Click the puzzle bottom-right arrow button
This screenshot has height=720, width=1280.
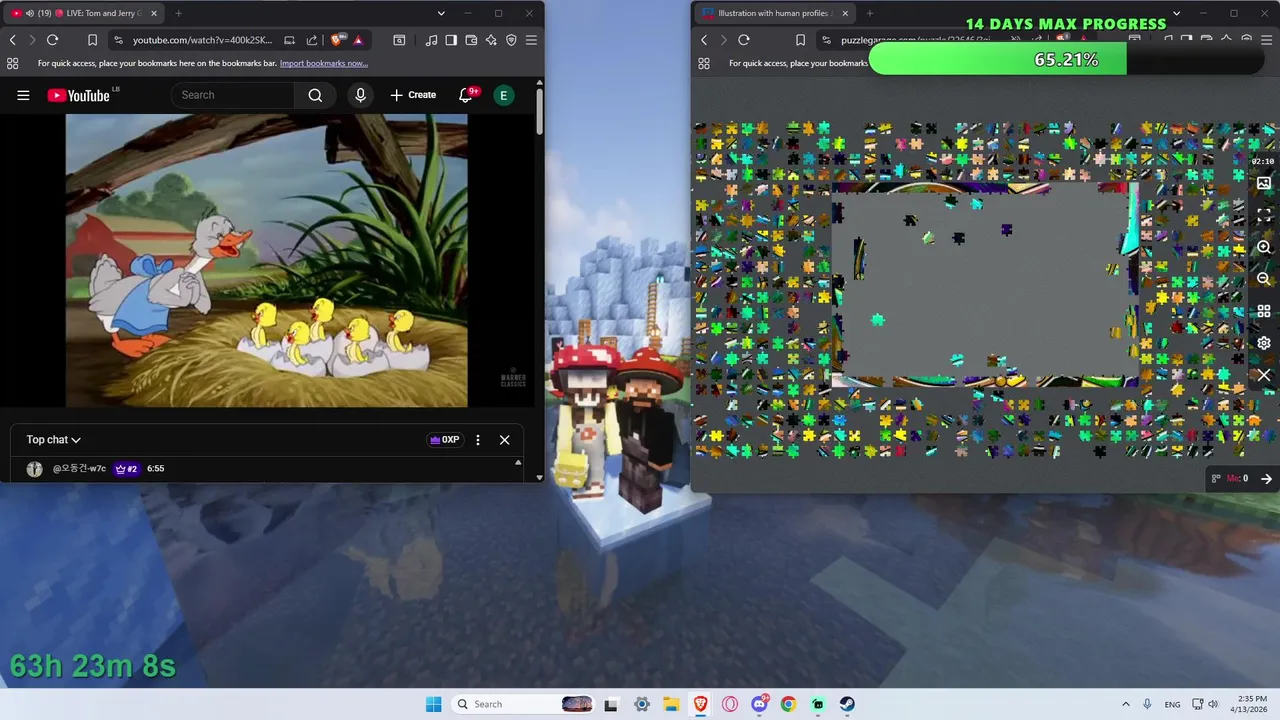[1266, 479]
